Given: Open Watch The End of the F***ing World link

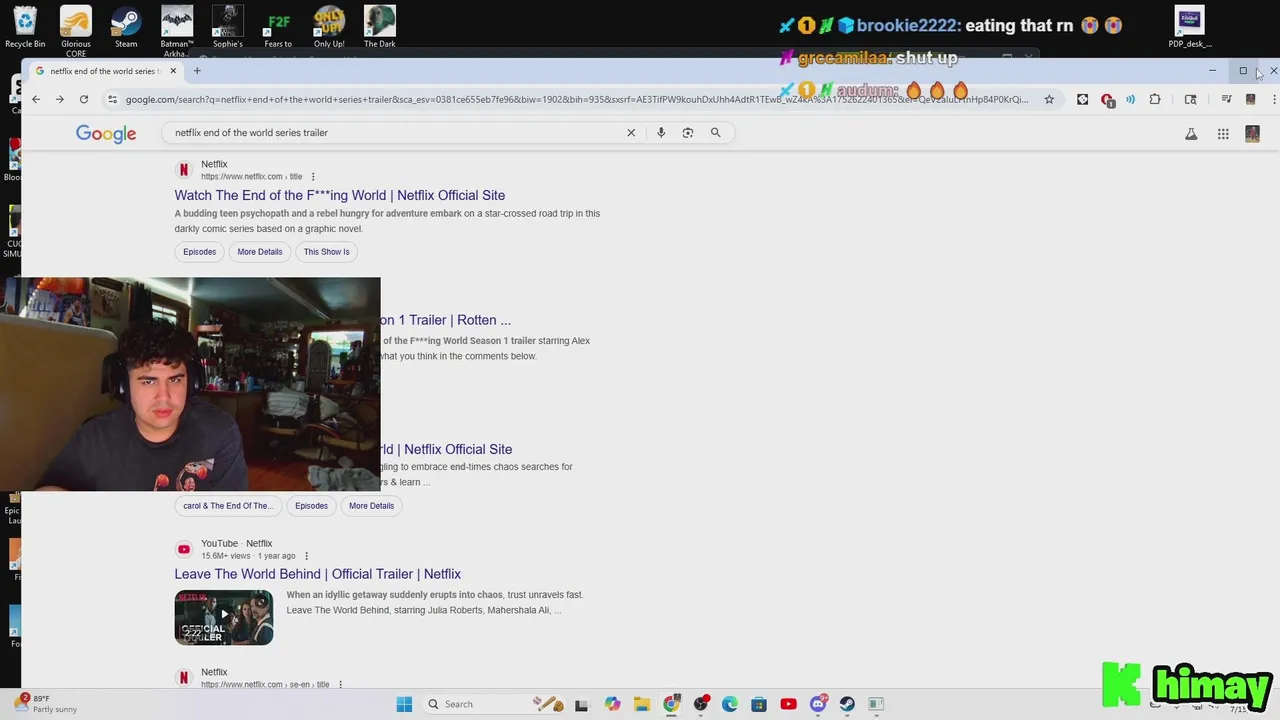Looking at the screenshot, I should tap(340, 195).
